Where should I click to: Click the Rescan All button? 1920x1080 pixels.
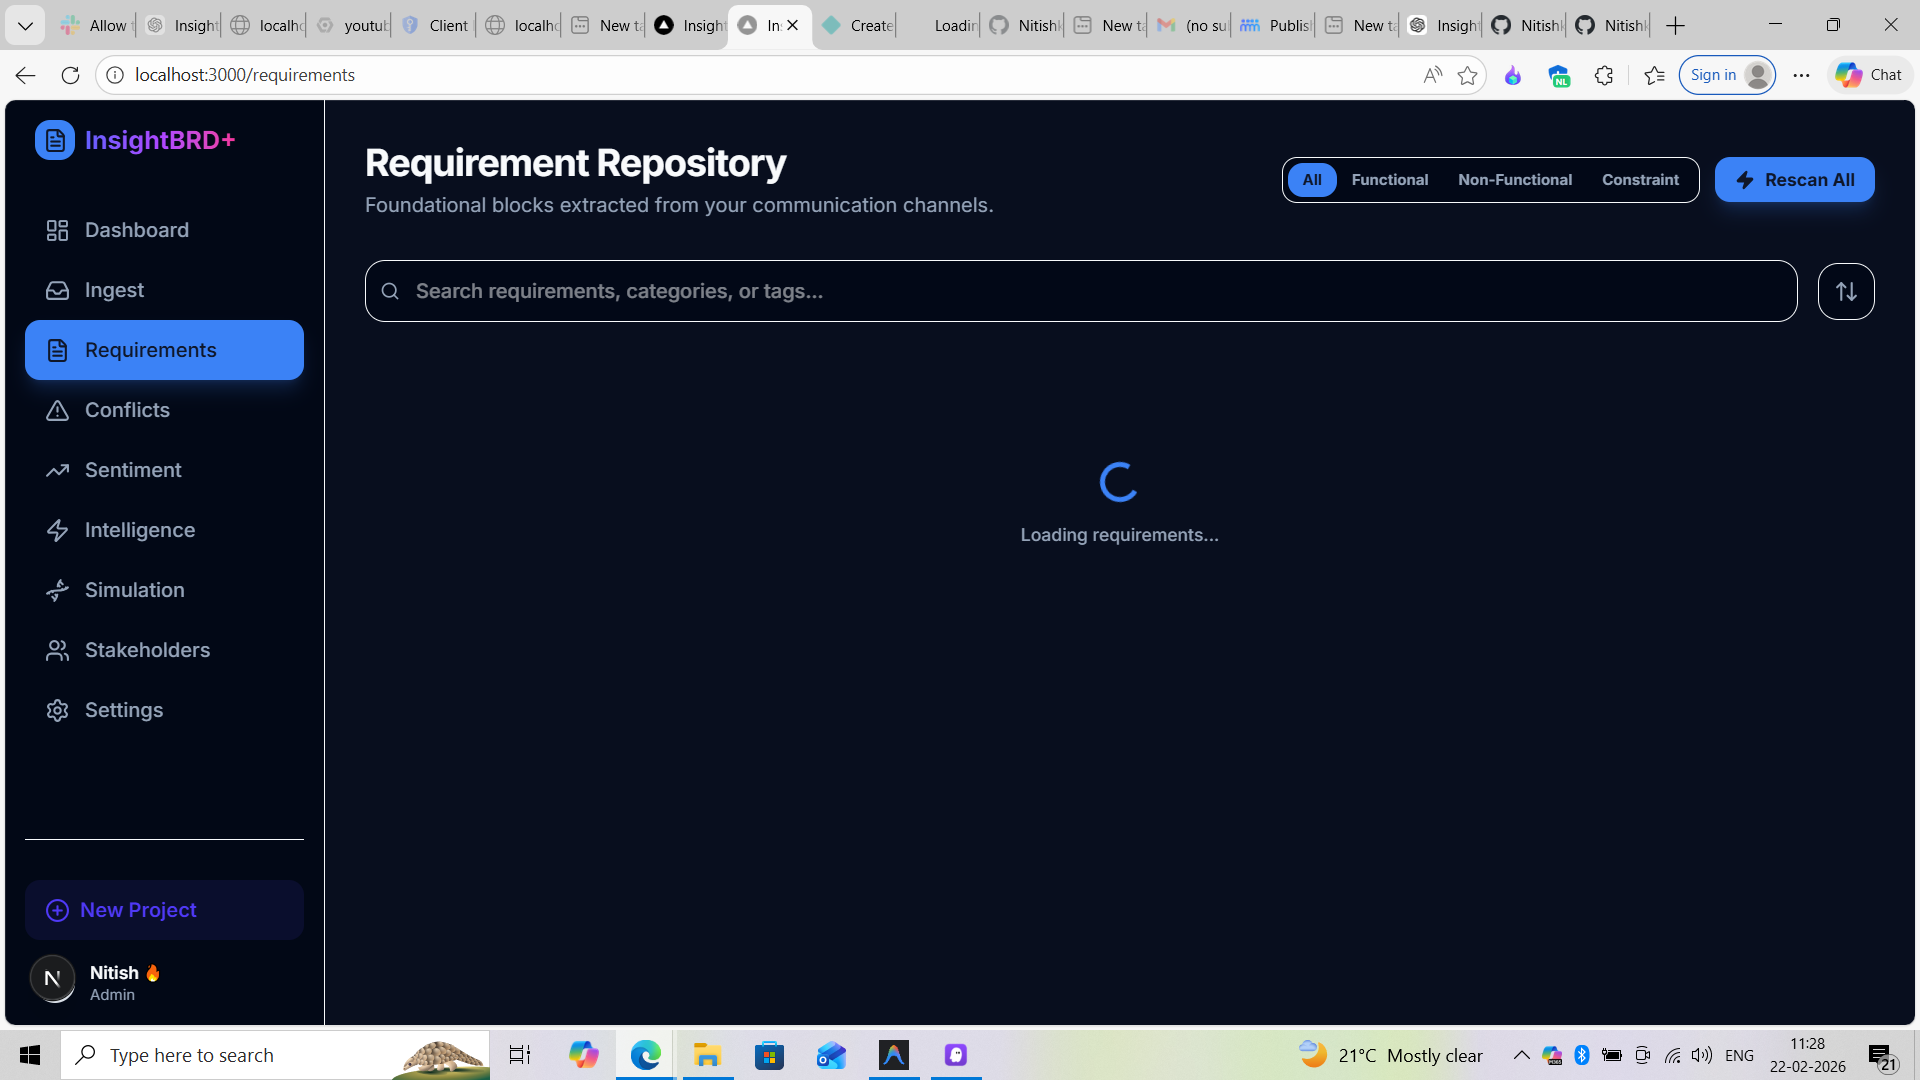(x=1794, y=180)
